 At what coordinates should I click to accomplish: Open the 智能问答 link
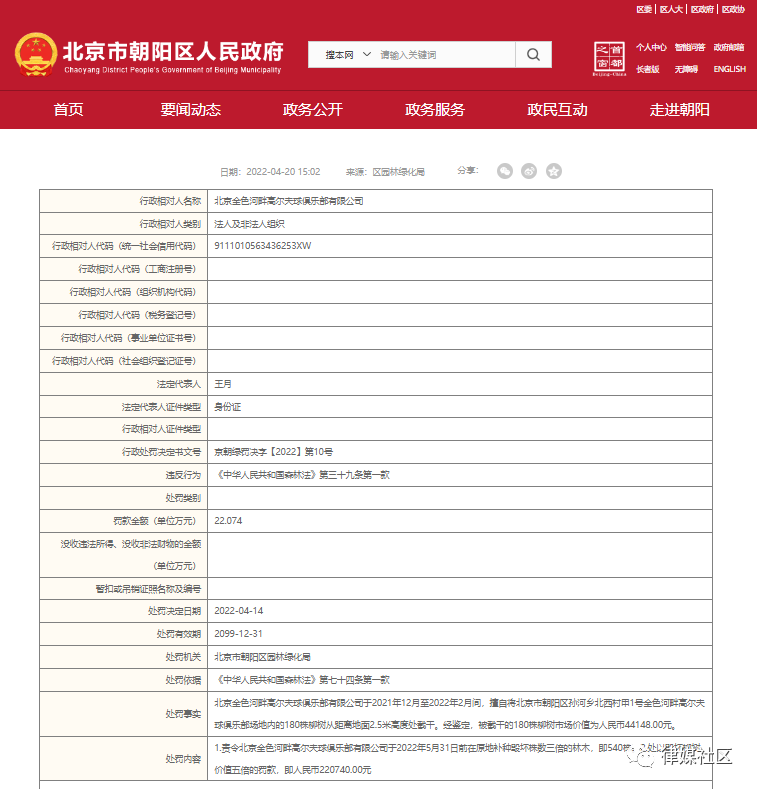pos(689,47)
